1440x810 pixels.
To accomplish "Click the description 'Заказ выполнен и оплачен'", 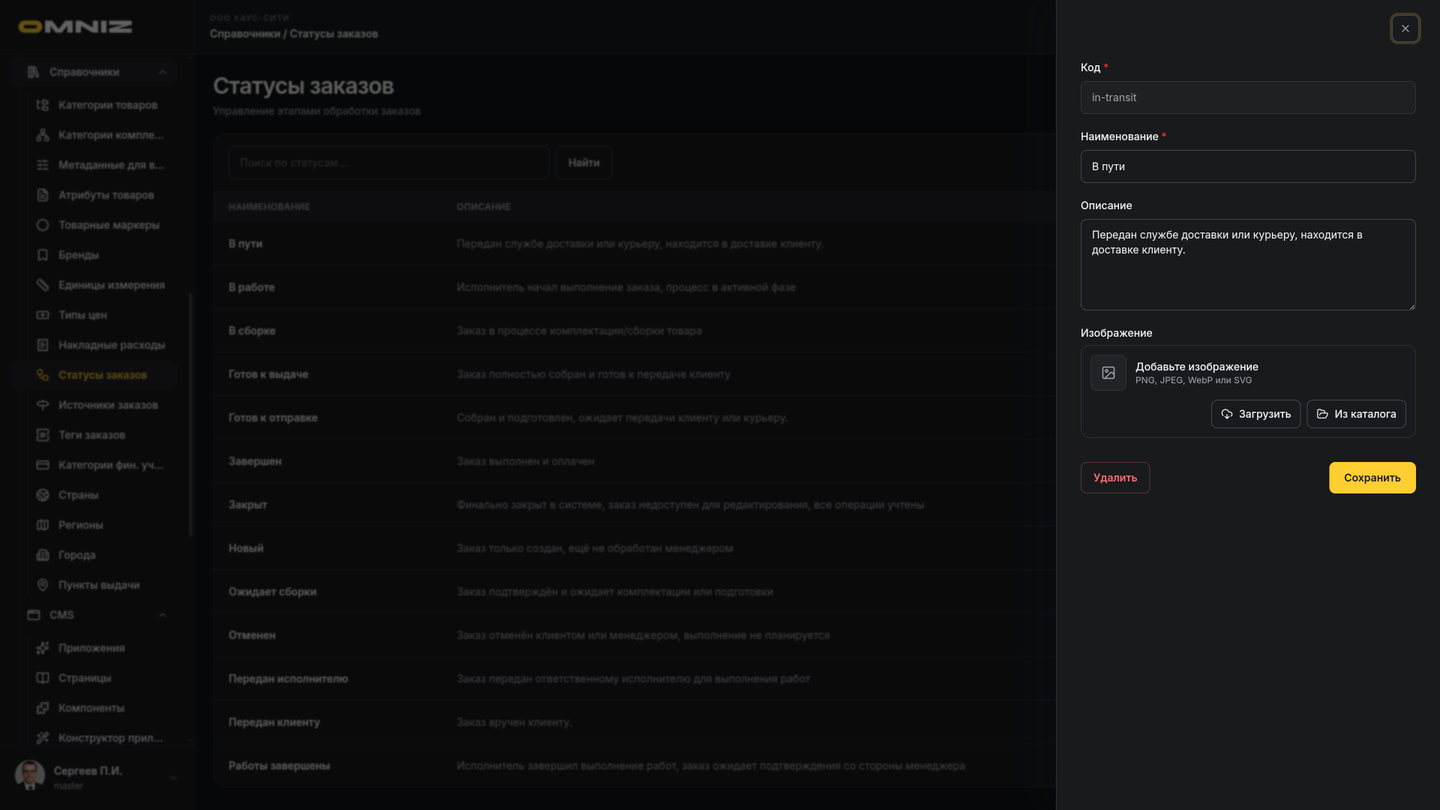I will pos(526,461).
